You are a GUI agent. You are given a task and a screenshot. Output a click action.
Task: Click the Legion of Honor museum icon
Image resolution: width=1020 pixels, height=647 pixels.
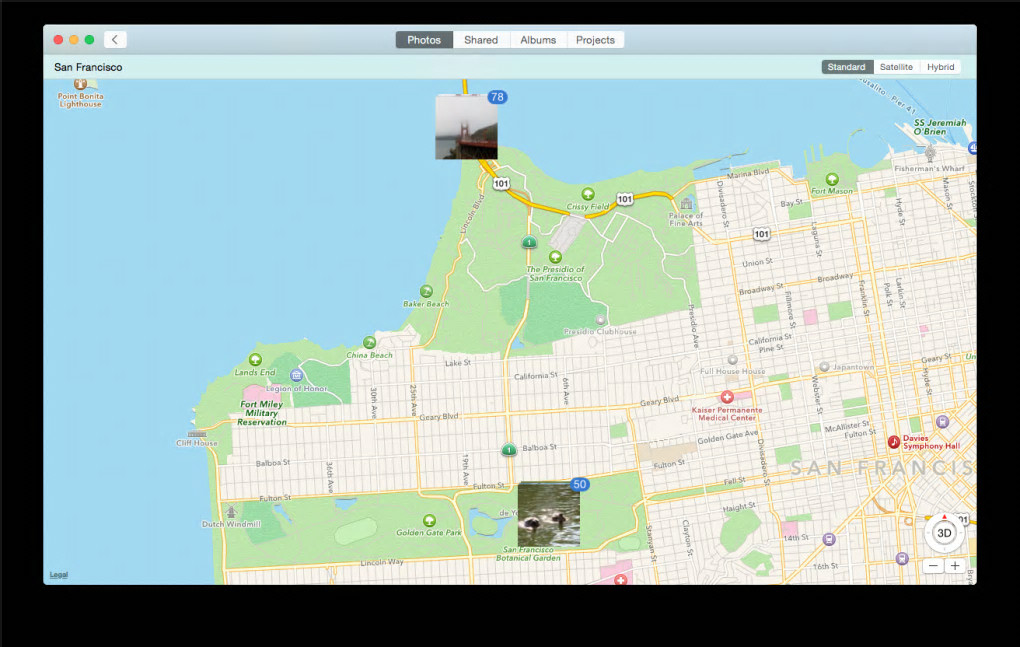tap(297, 375)
